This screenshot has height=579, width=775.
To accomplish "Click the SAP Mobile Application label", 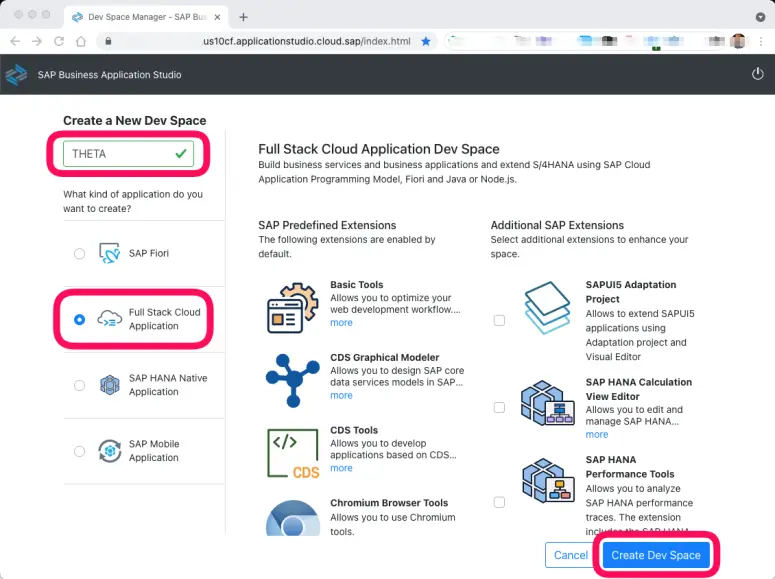I will [x=154, y=450].
